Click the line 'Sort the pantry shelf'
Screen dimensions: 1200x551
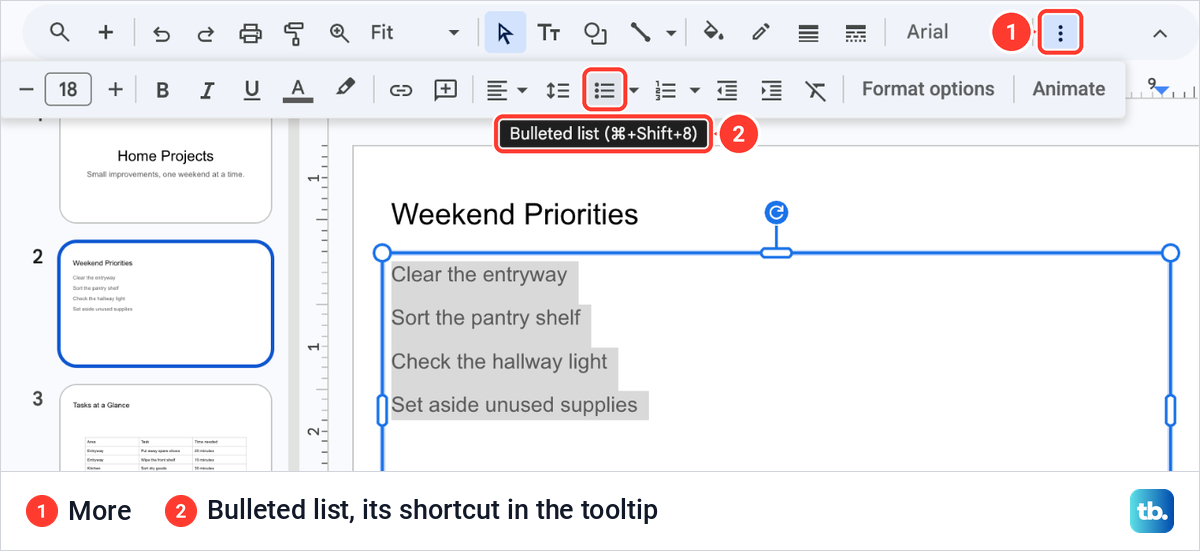tap(486, 318)
